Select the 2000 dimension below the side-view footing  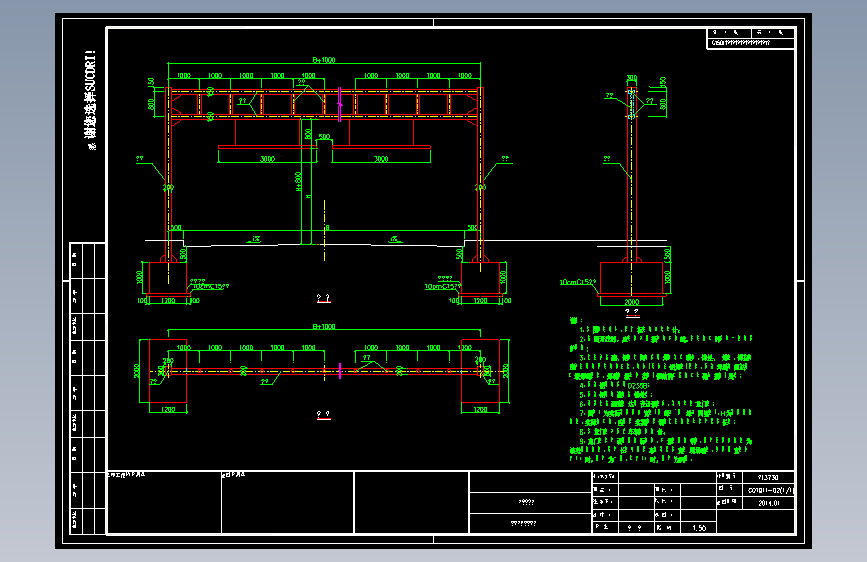tap(631, 302)
